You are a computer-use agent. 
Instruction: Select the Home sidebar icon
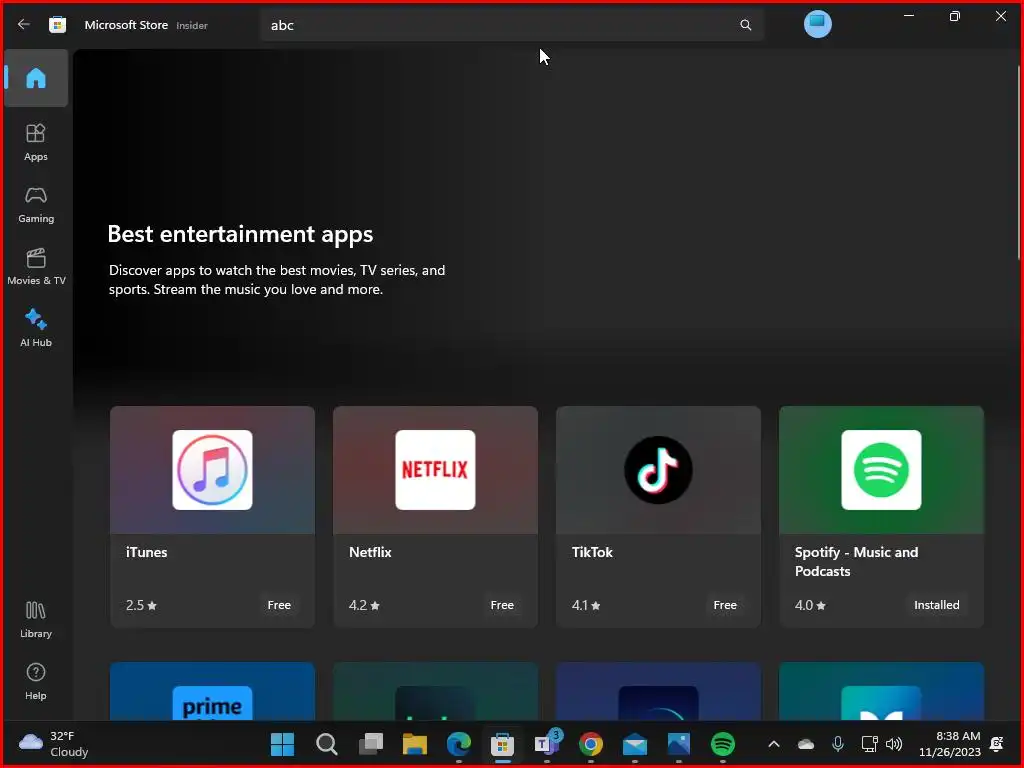(36, 78)
